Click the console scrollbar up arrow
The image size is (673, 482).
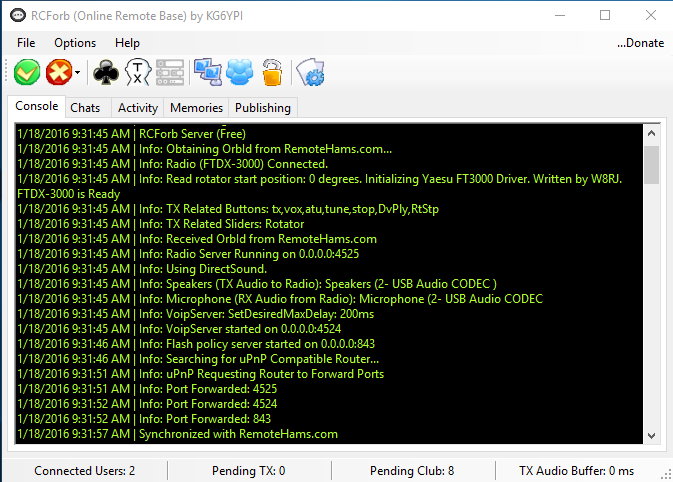651,133
